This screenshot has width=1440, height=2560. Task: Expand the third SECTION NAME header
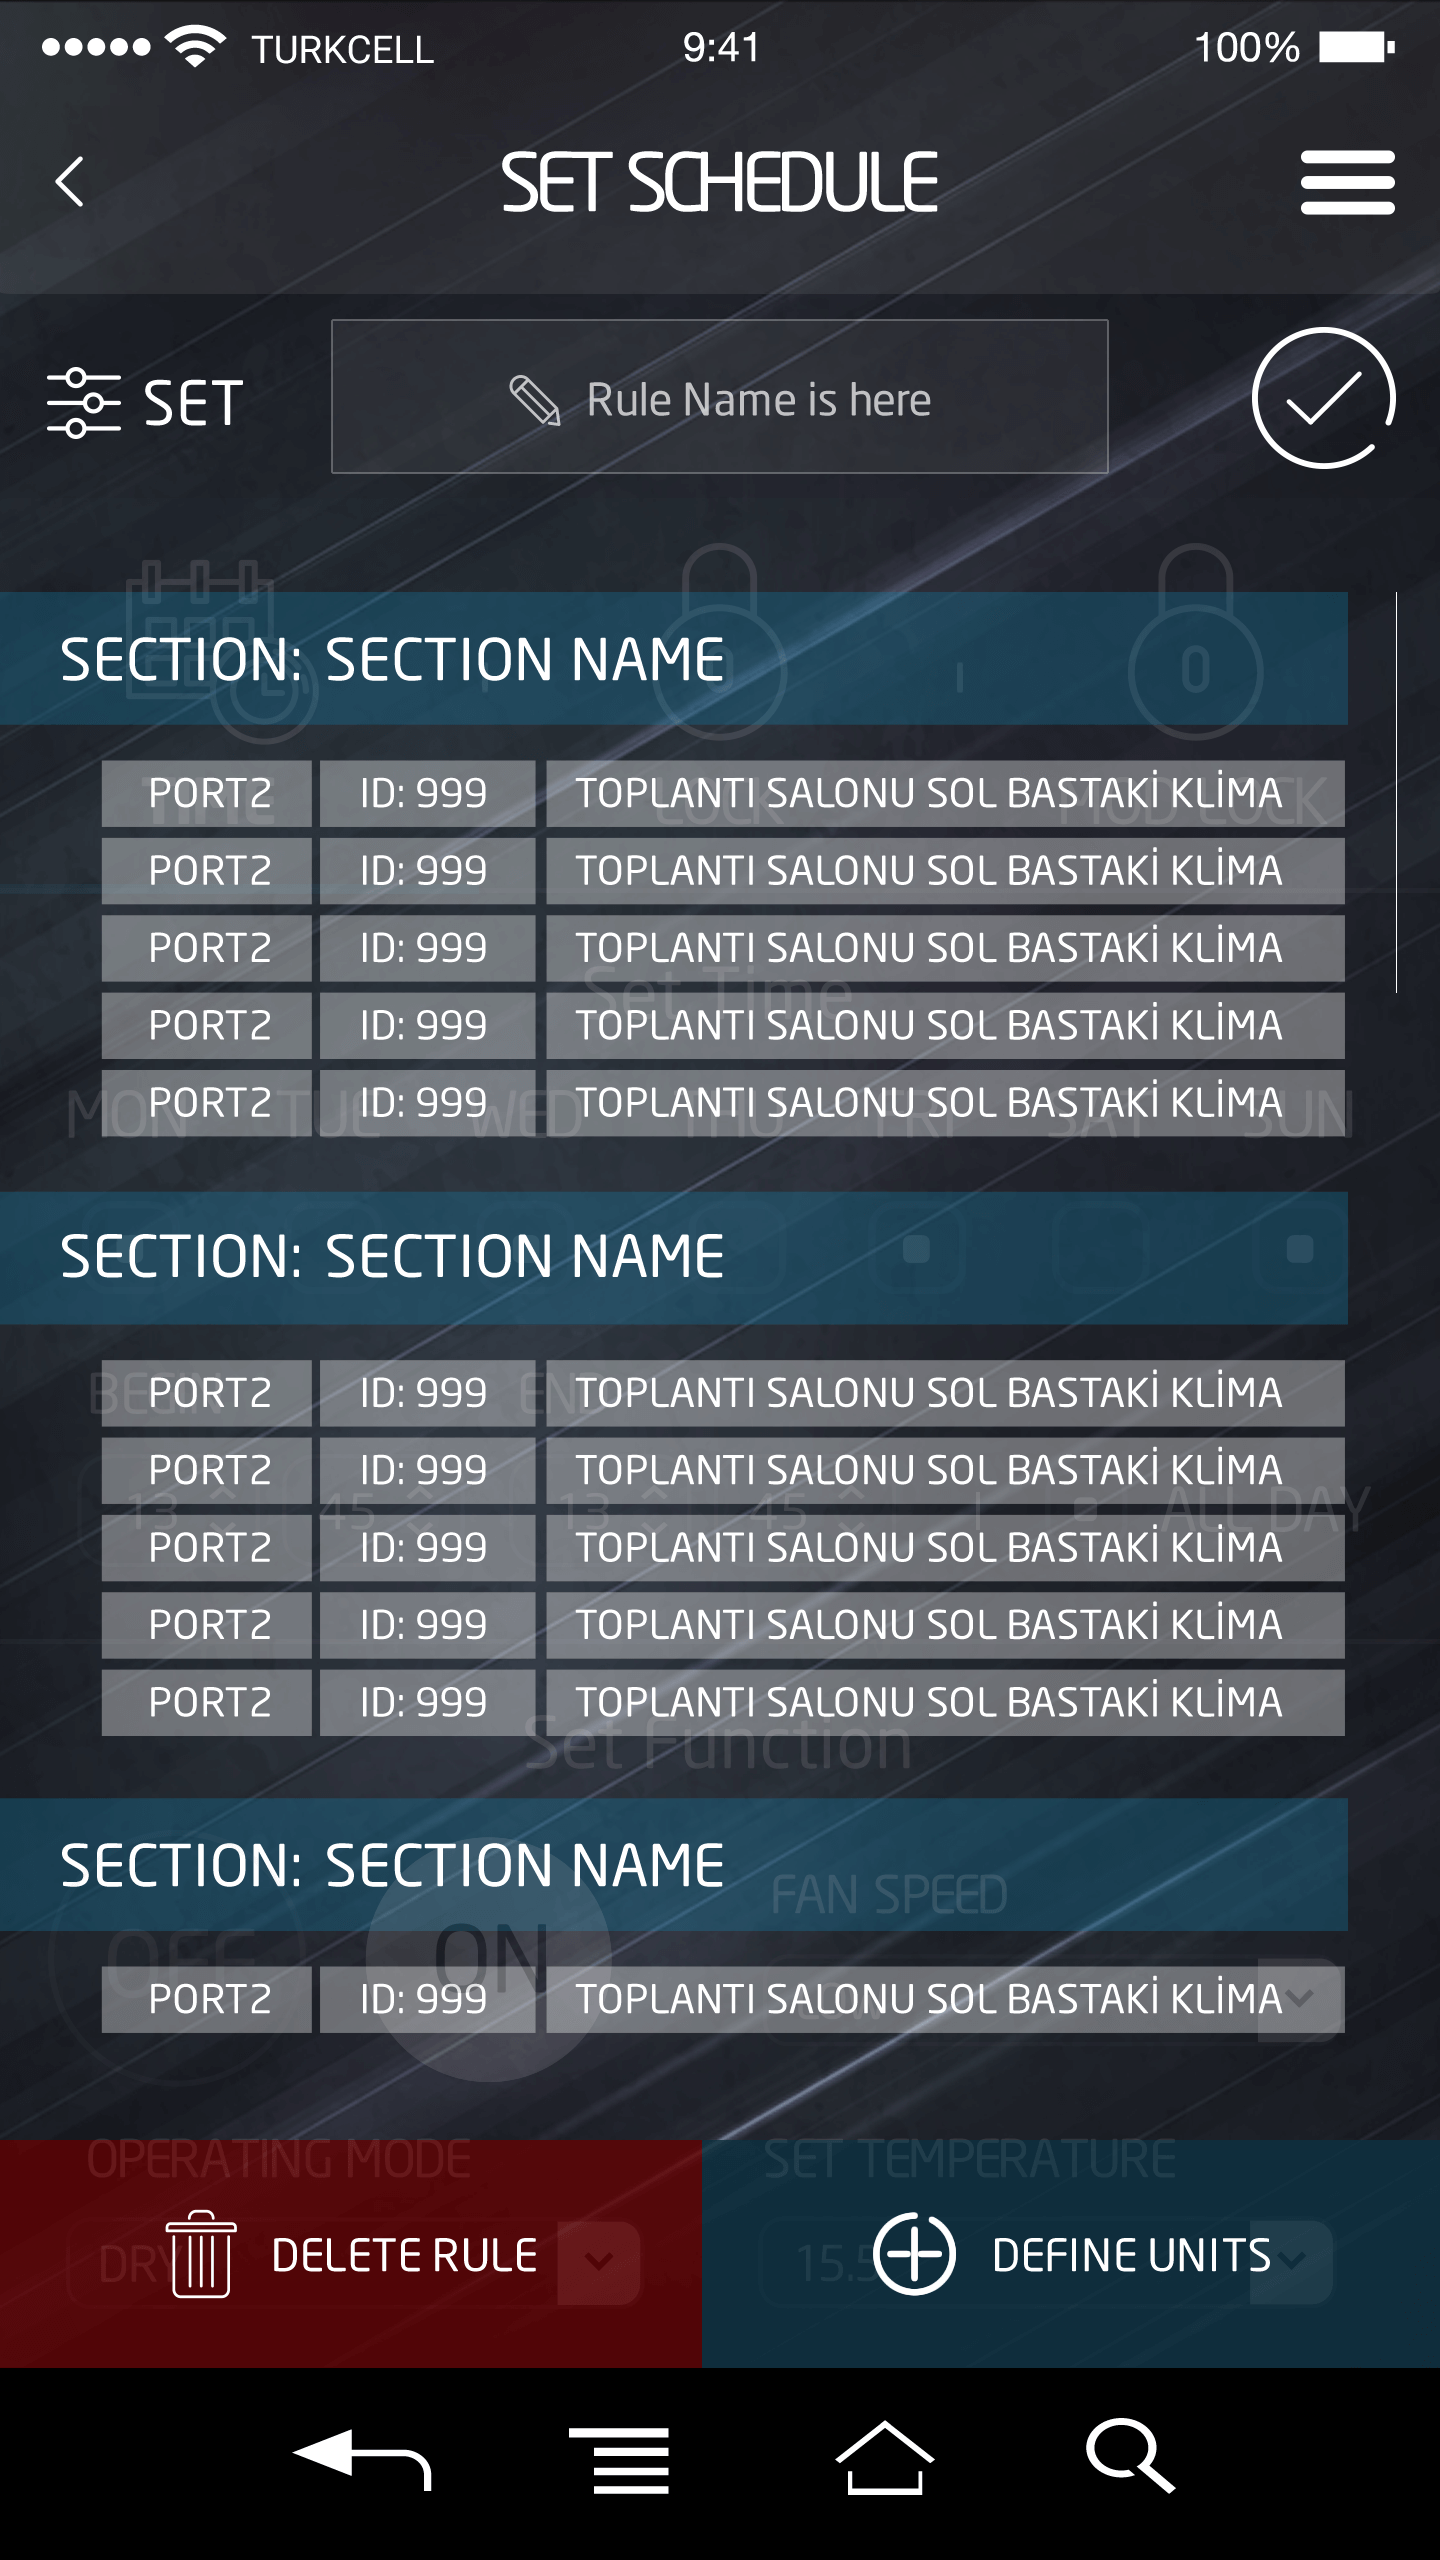point(674,1865)
